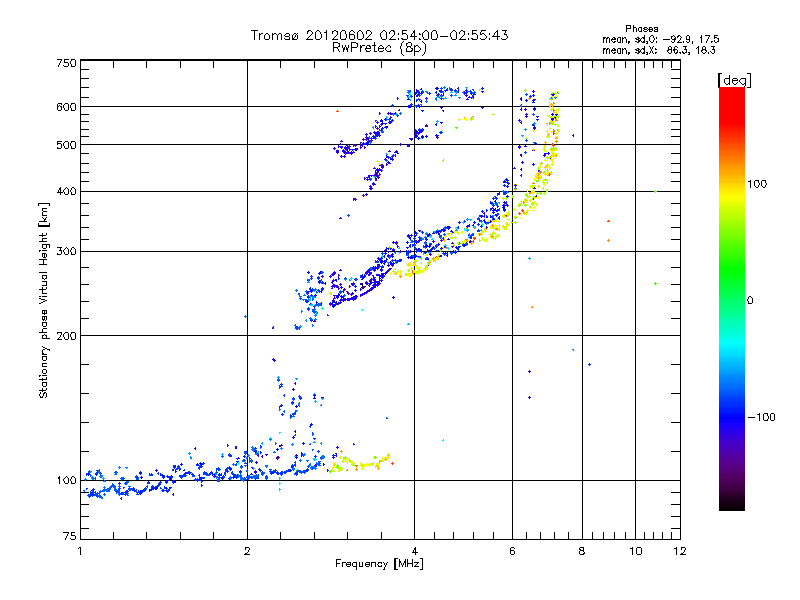Image resolution: width=800 pixels, height=600 pixels.
Task: Click the frequency axis '4' tick label
Action: (x=415, y=552)
